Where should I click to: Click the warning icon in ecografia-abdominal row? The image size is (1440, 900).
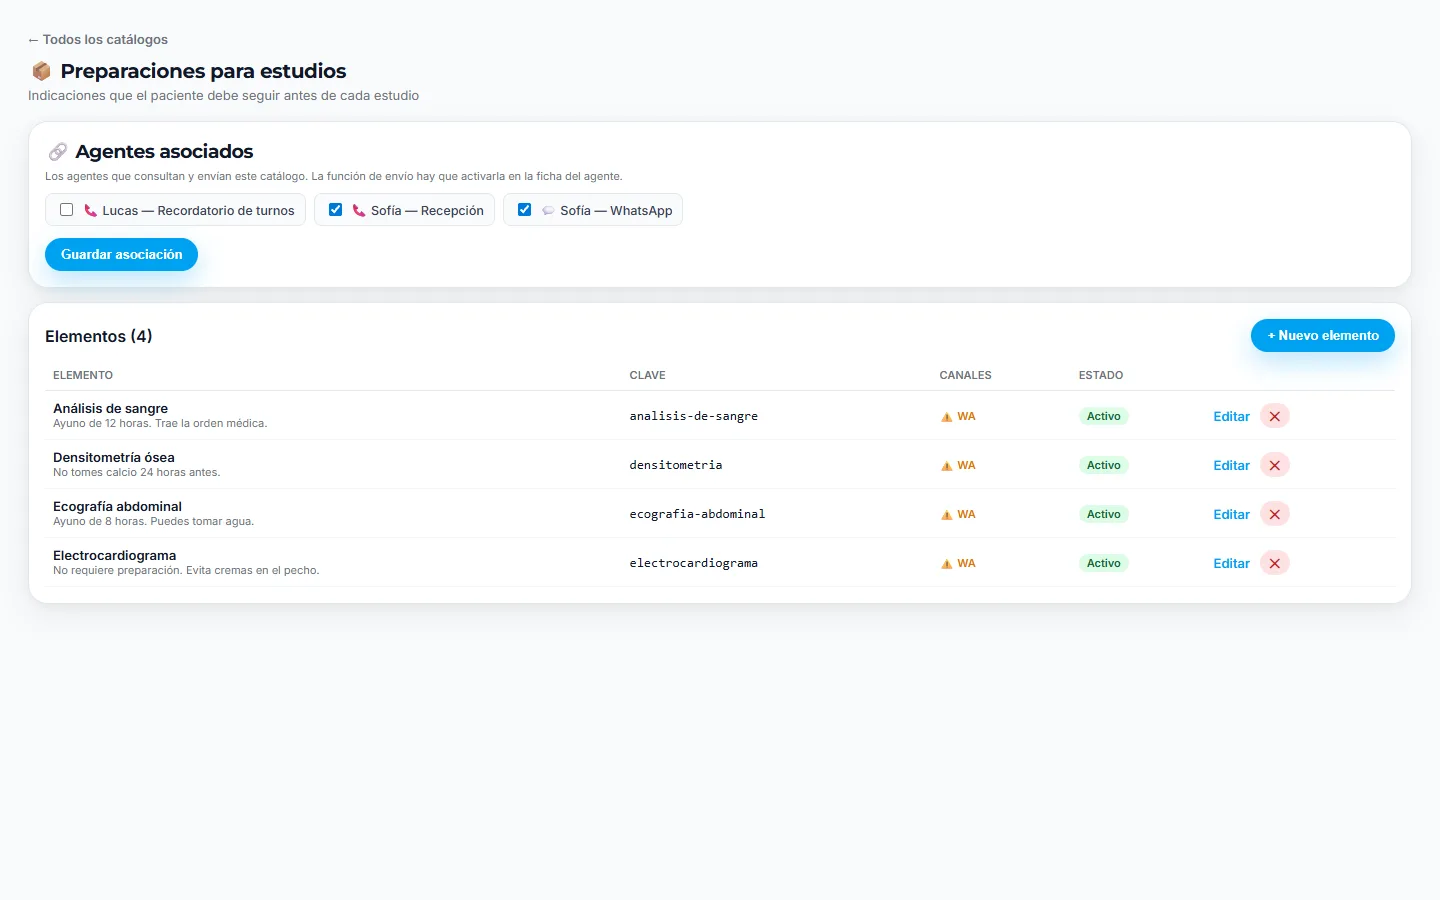pos(946,515)
